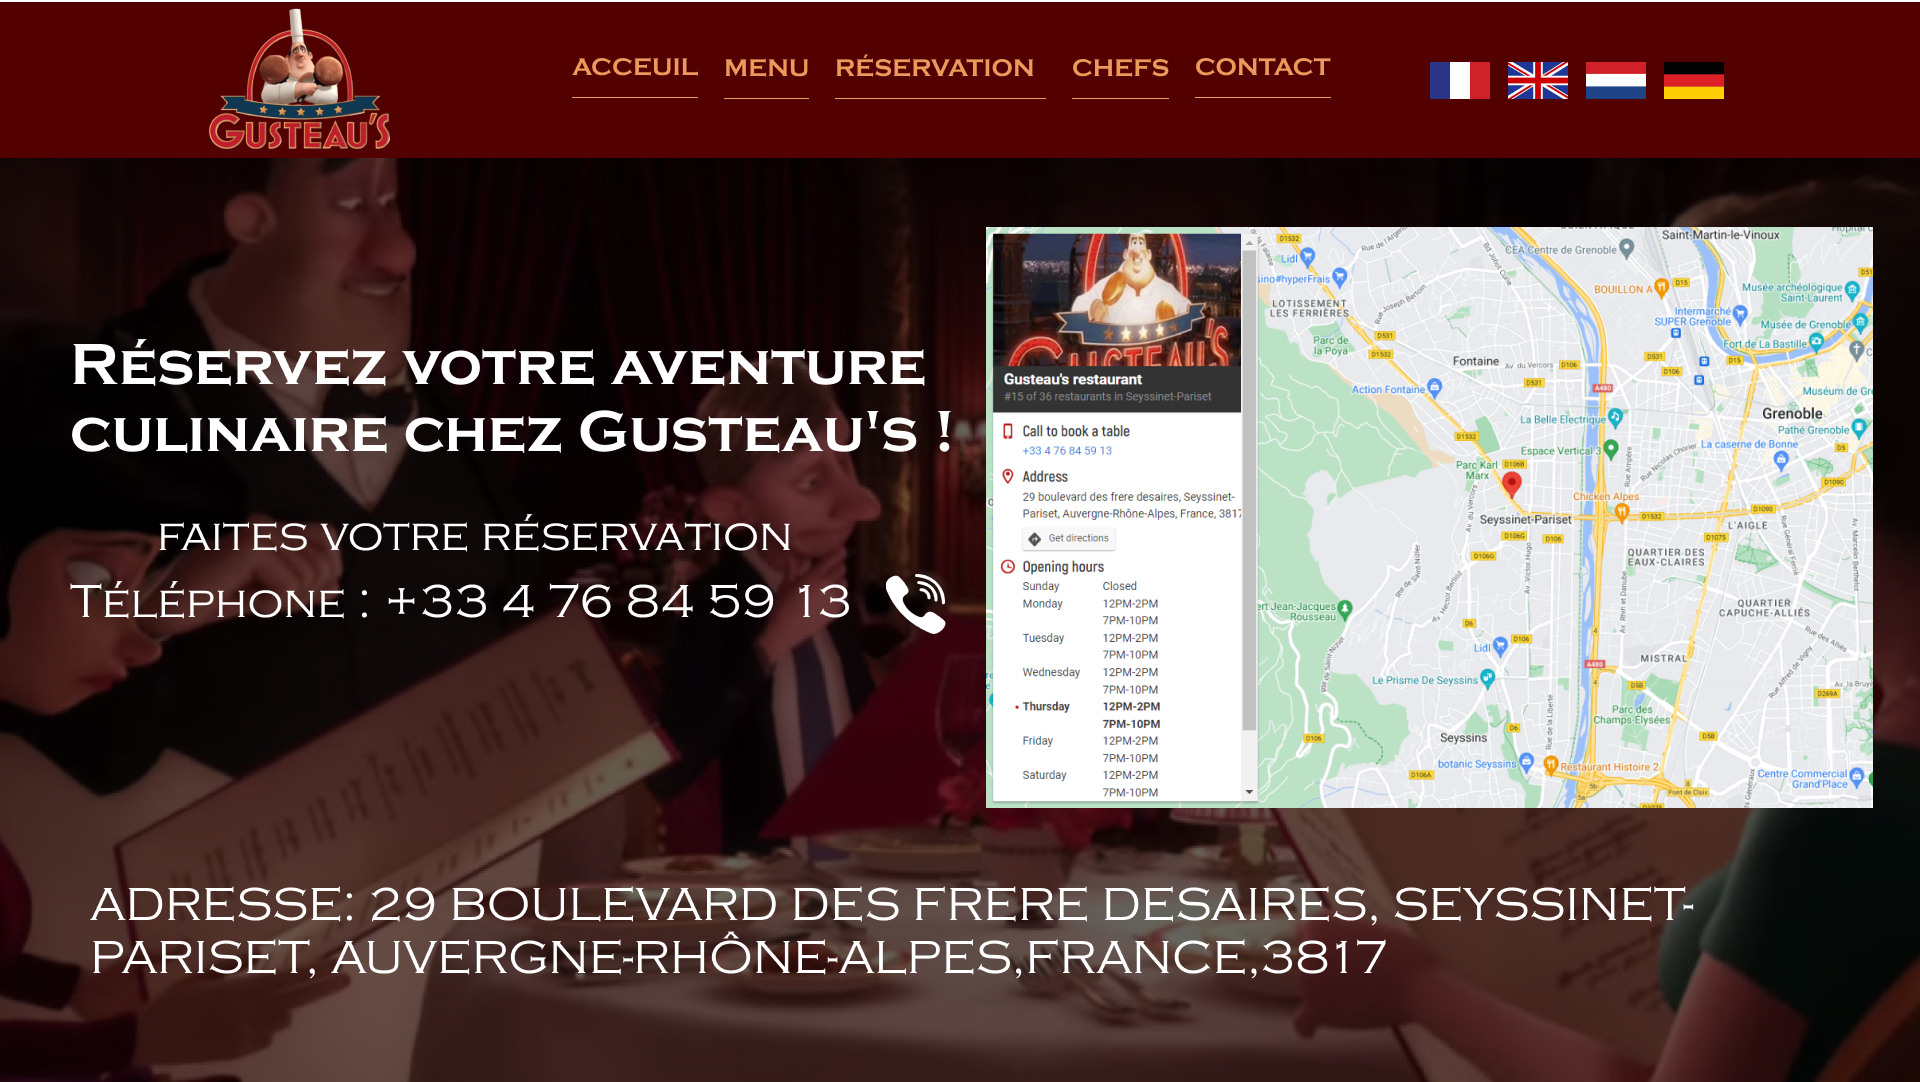Open the Chefs navigation link
Screen dimensions: 1920x1082
(x=1120, y=68)
